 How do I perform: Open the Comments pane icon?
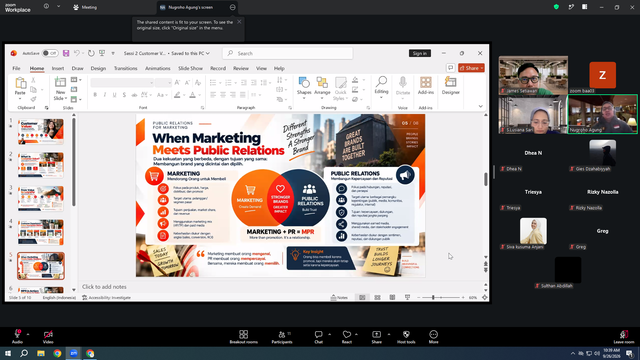tap(451, 68)
